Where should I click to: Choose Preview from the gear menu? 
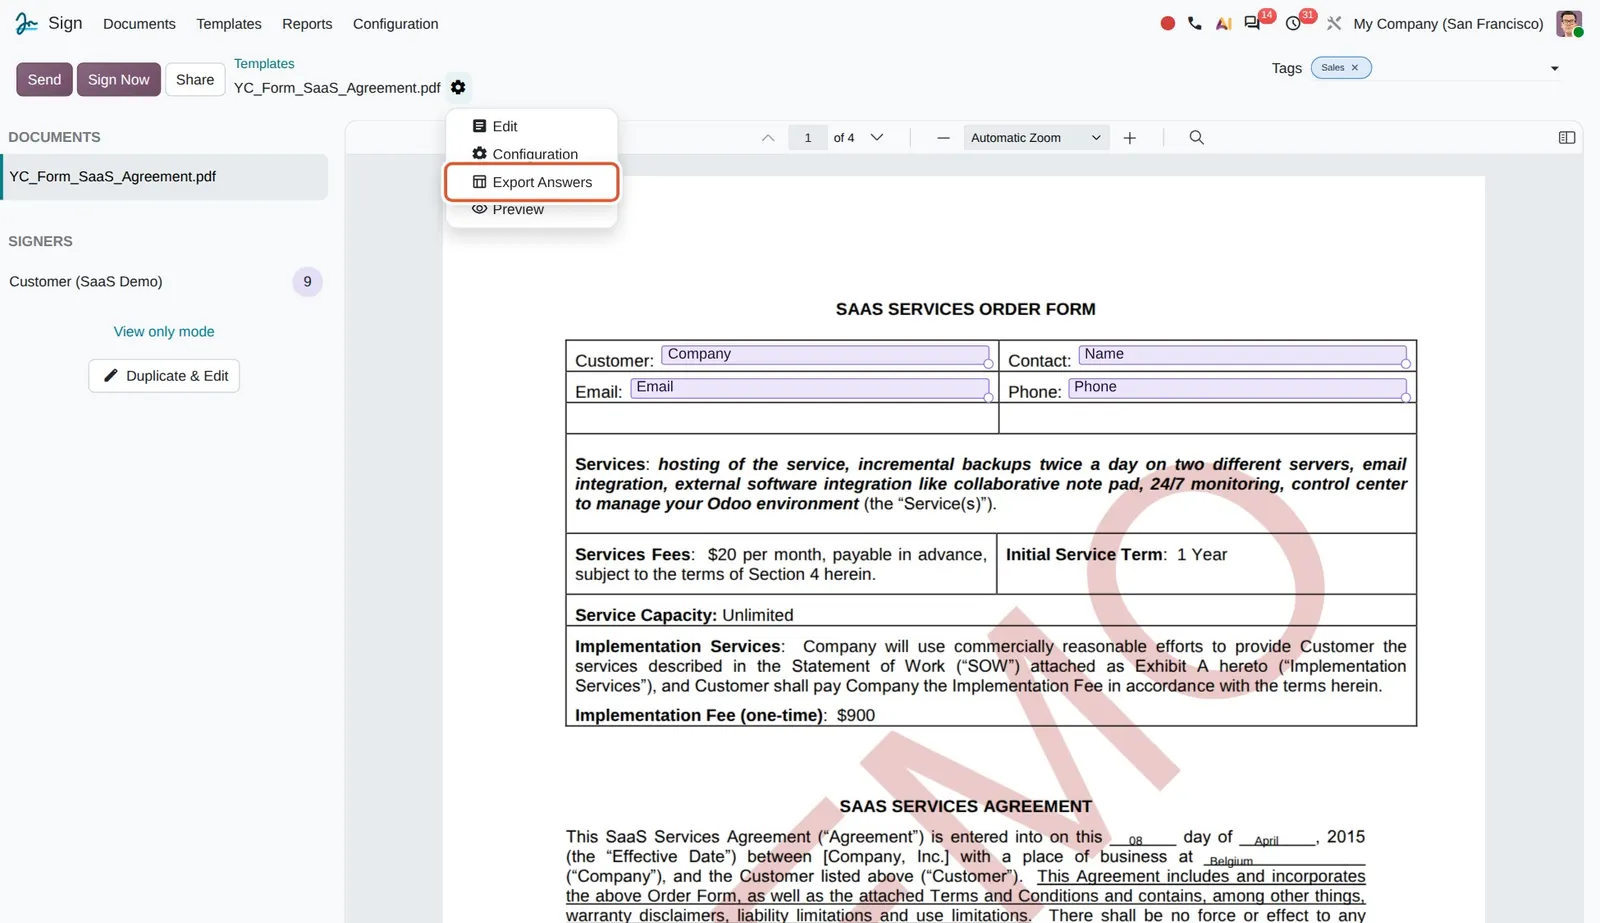pyautogui.click(x=532, y=210)
